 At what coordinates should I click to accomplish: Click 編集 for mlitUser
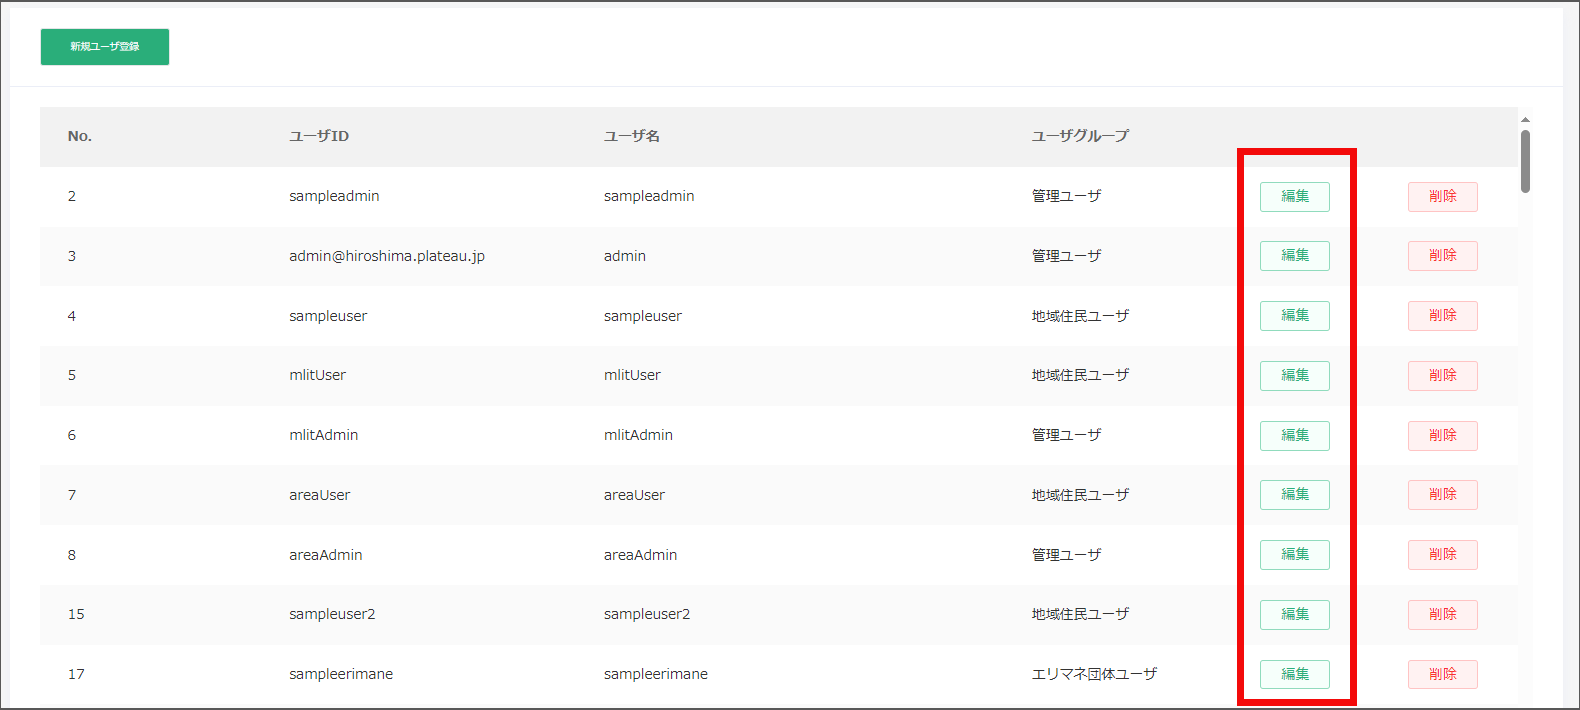point(1294,375)
